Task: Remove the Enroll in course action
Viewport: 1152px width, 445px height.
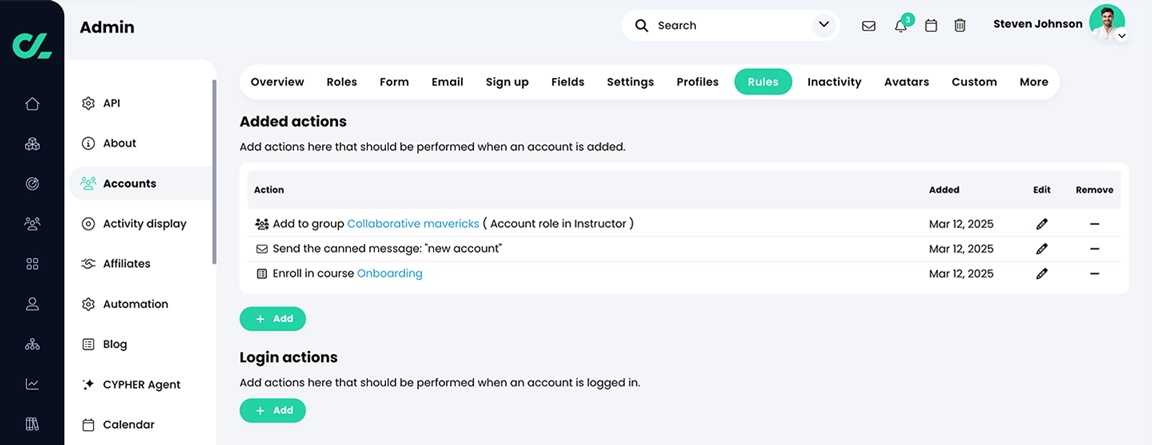Action: (1095, 274)
